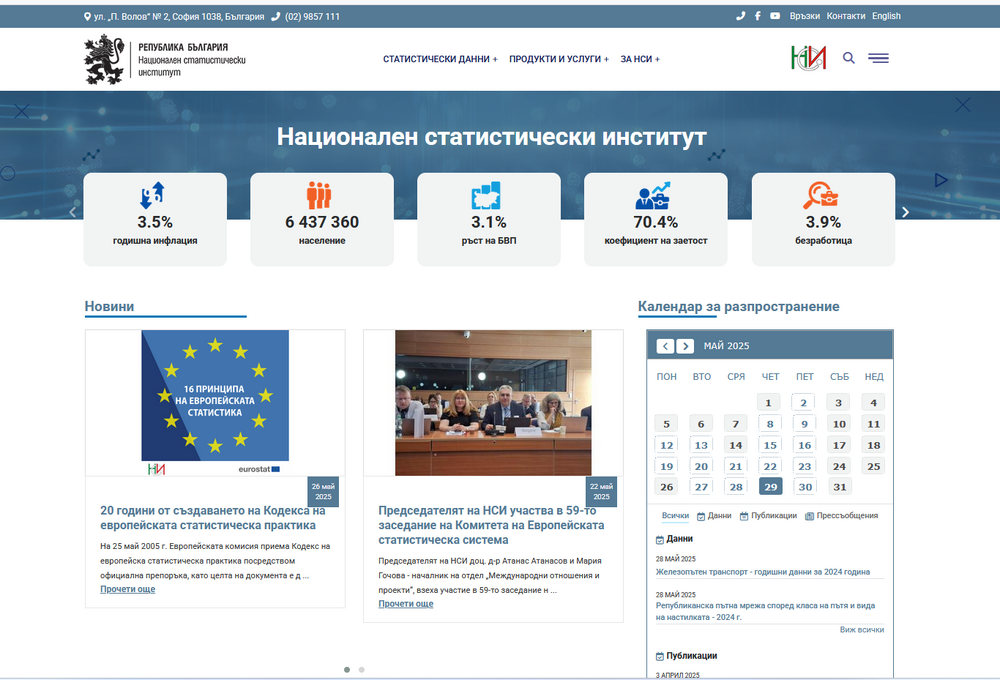
Task: Click the population icon above 6 437 360
Action: point(321,195)
